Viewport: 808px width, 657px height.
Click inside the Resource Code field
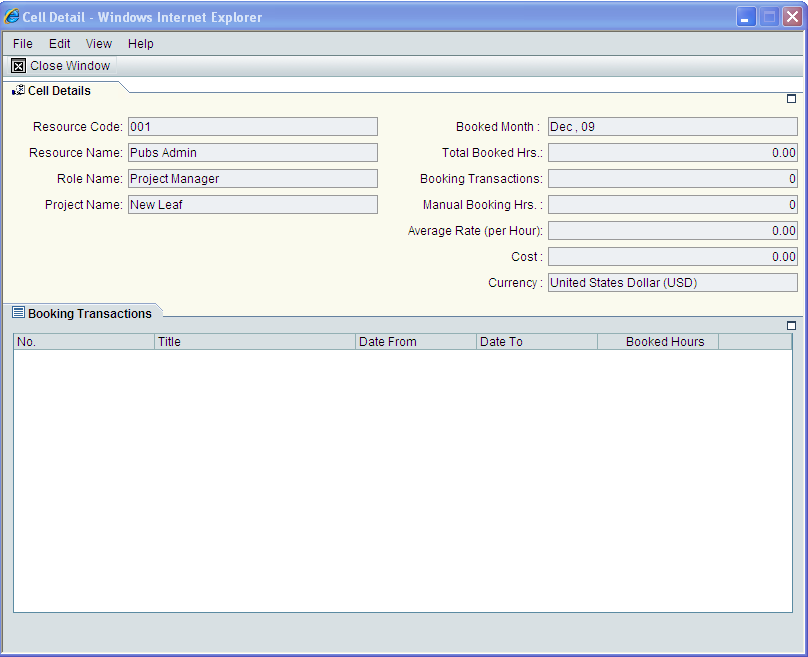click(x=252, y=126)
